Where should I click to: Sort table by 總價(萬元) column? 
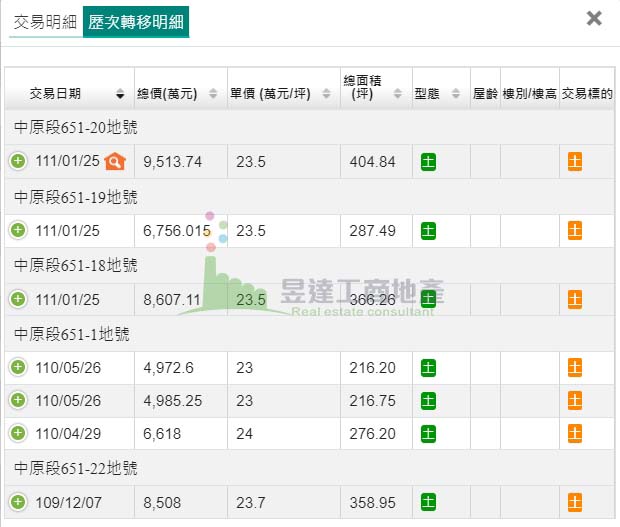(178, 94)
